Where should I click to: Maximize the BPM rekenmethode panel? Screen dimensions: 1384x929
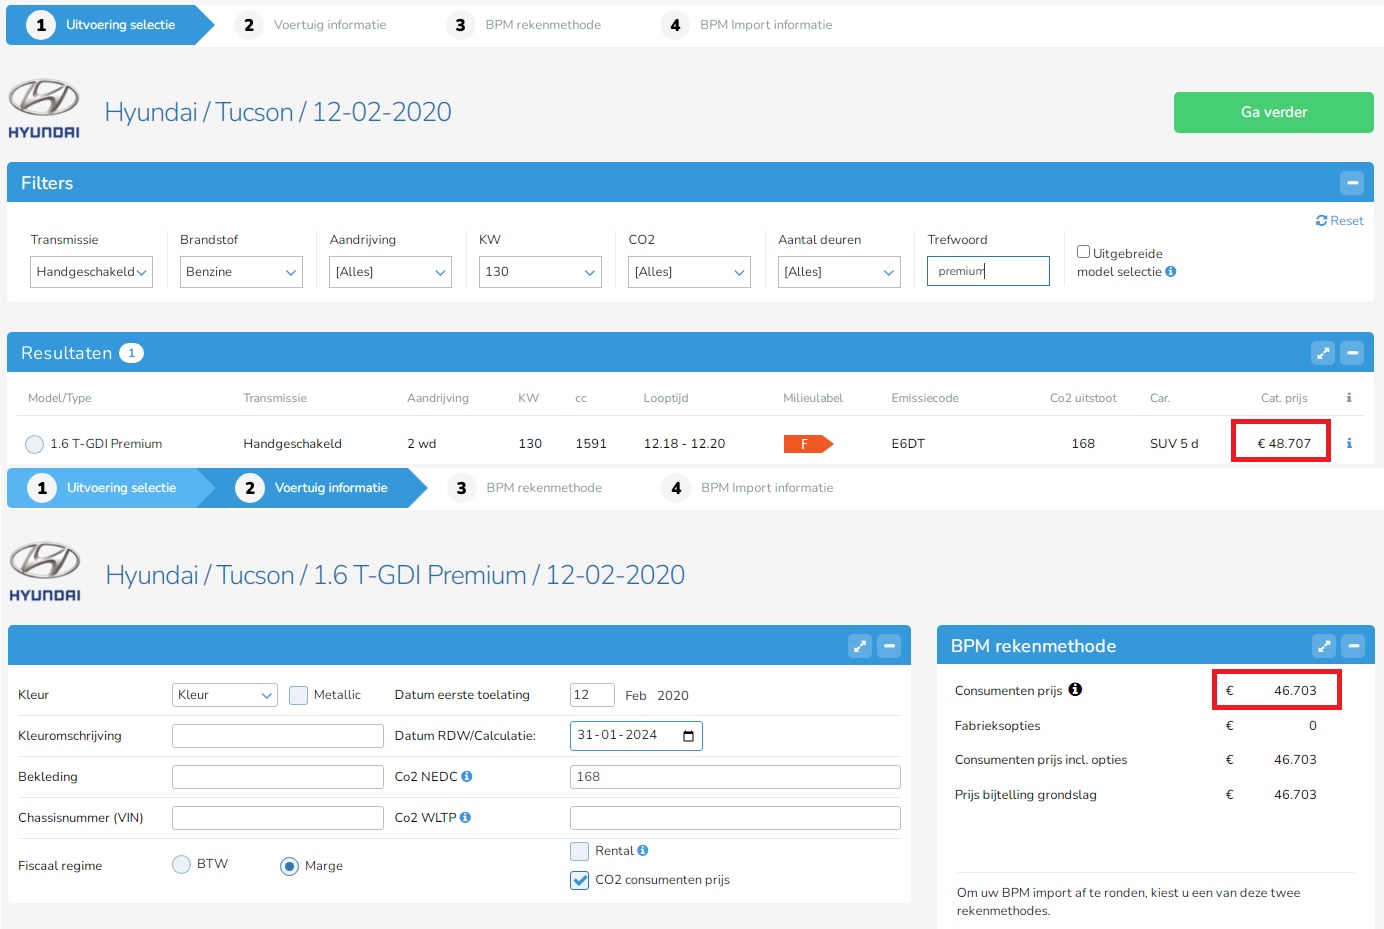pyautogui.click(x=1324, y=646)
